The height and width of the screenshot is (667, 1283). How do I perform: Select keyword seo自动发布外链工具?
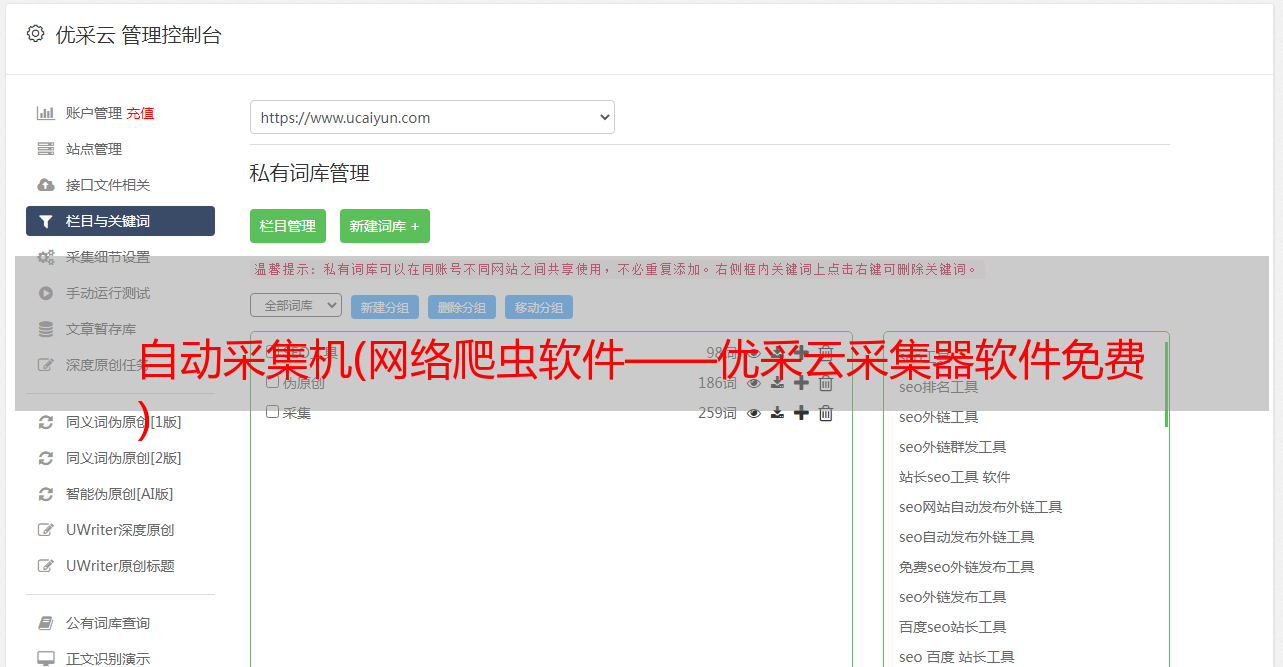(966, 537)
